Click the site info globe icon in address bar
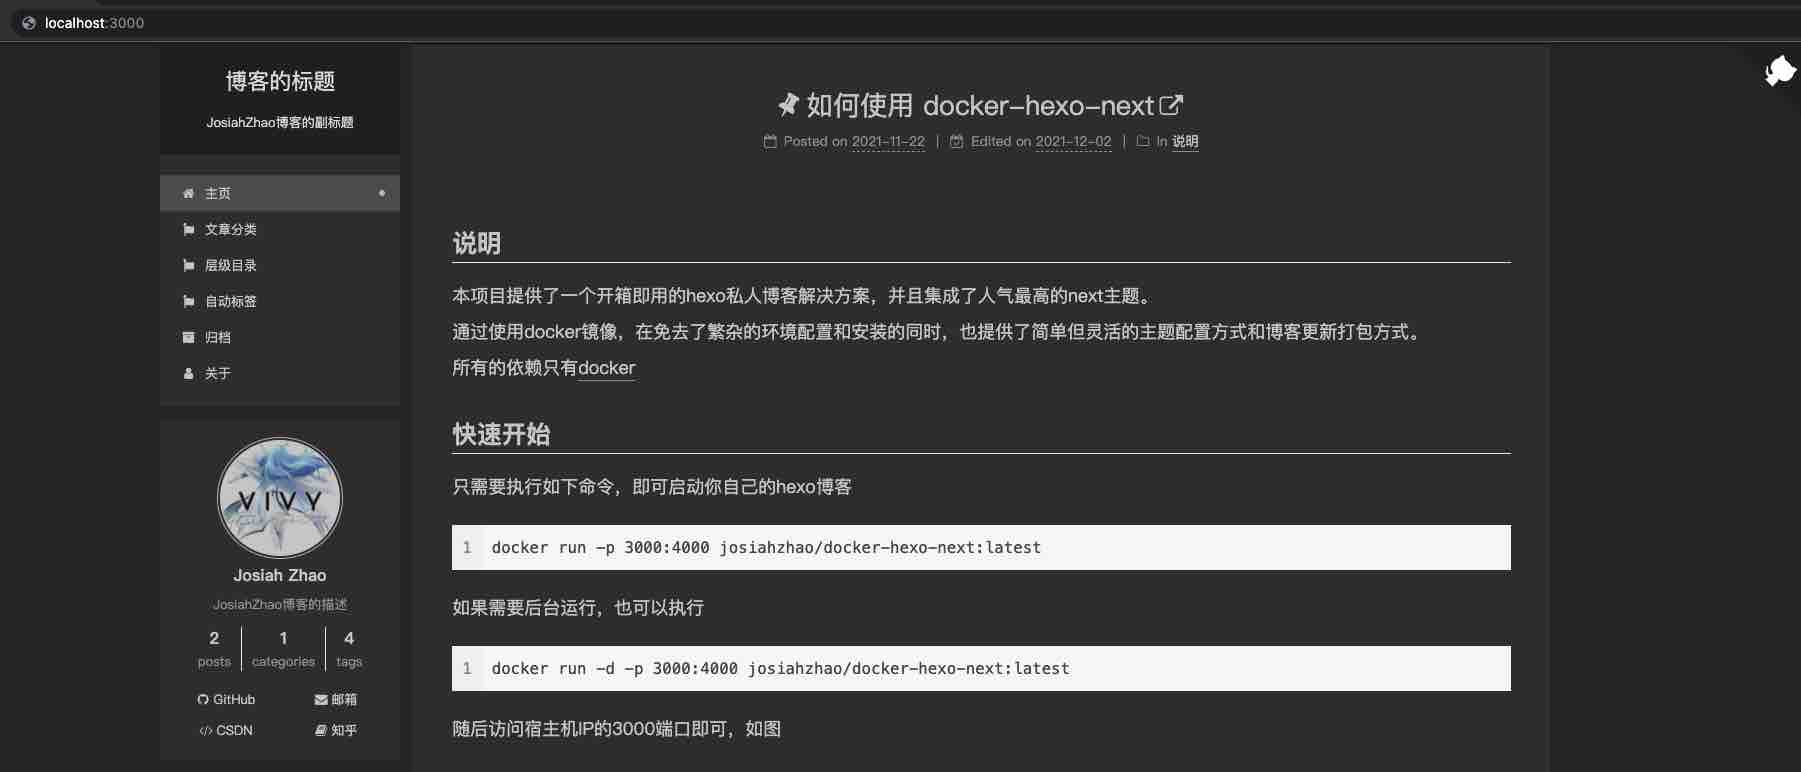 29,23
